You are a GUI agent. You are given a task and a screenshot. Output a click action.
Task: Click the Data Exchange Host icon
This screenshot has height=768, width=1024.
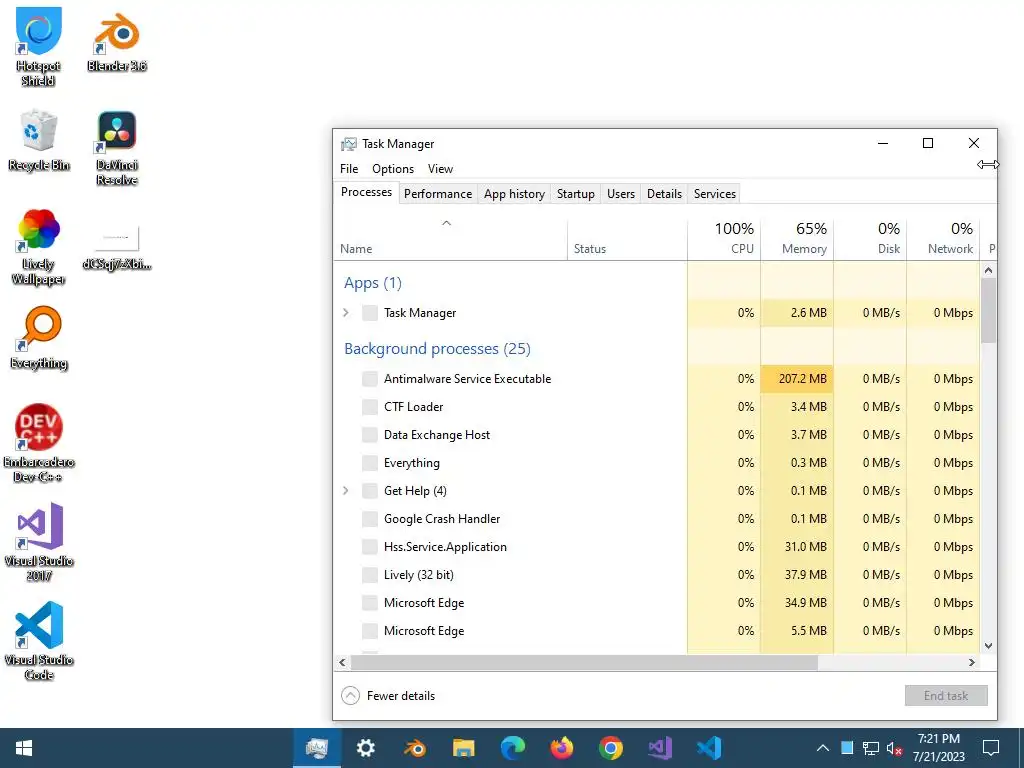(370, 435)
